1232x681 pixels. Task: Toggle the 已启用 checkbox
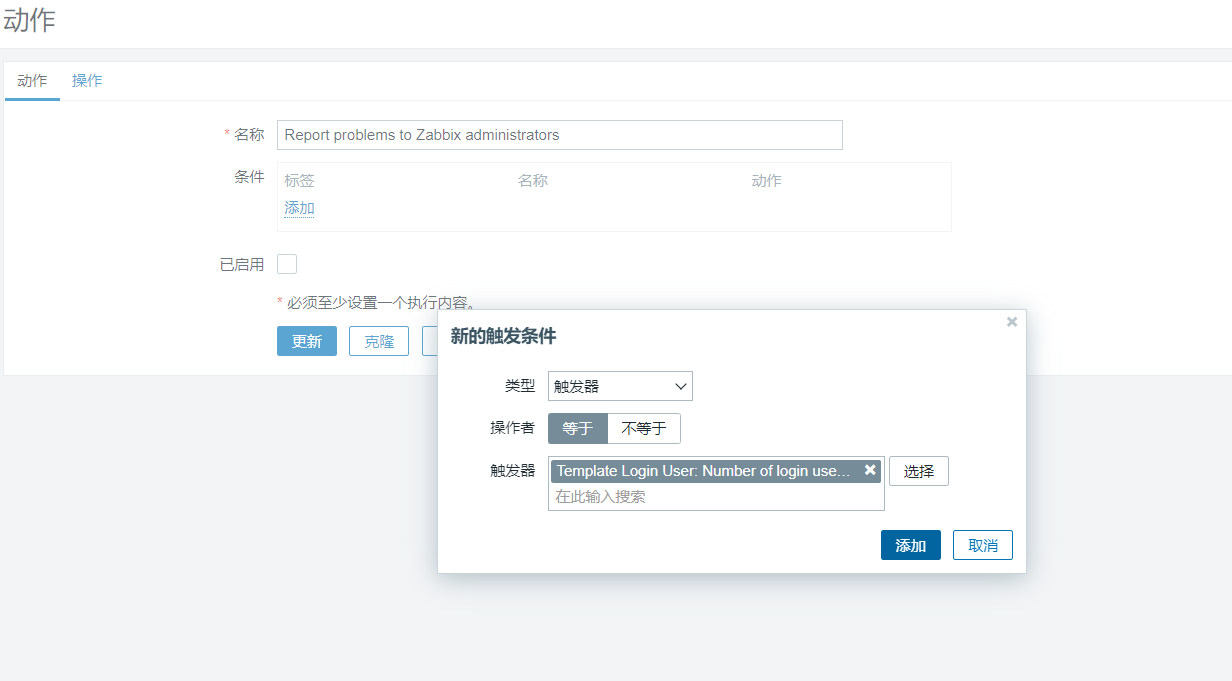pyautogui.click(x=287, y=264)
